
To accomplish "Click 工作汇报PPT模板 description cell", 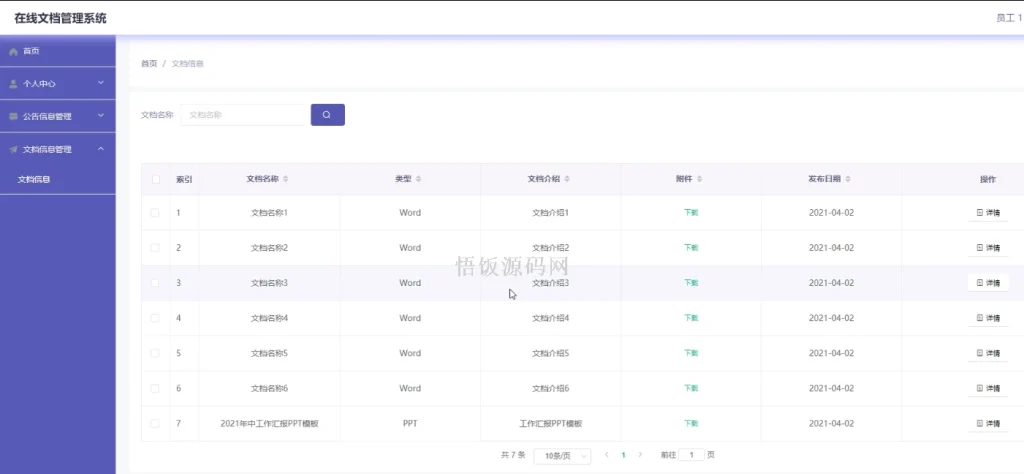I will 551,424.
